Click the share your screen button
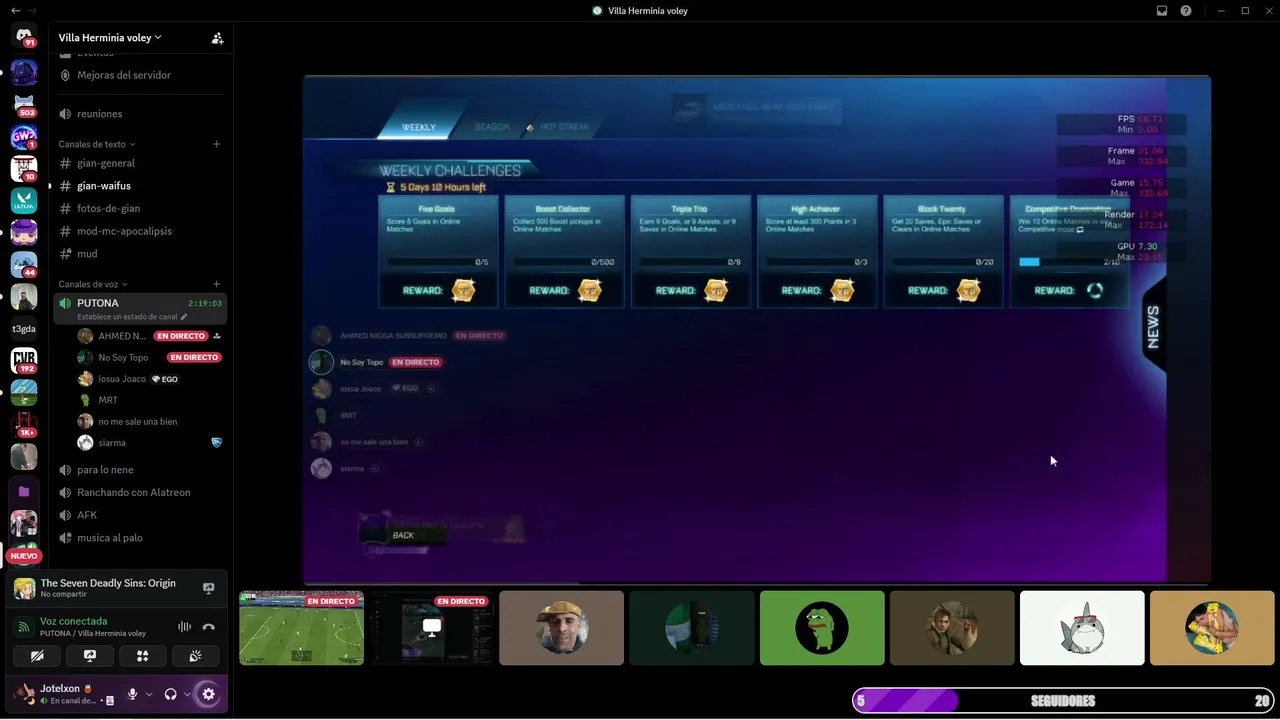 click(x=90, y=656)
